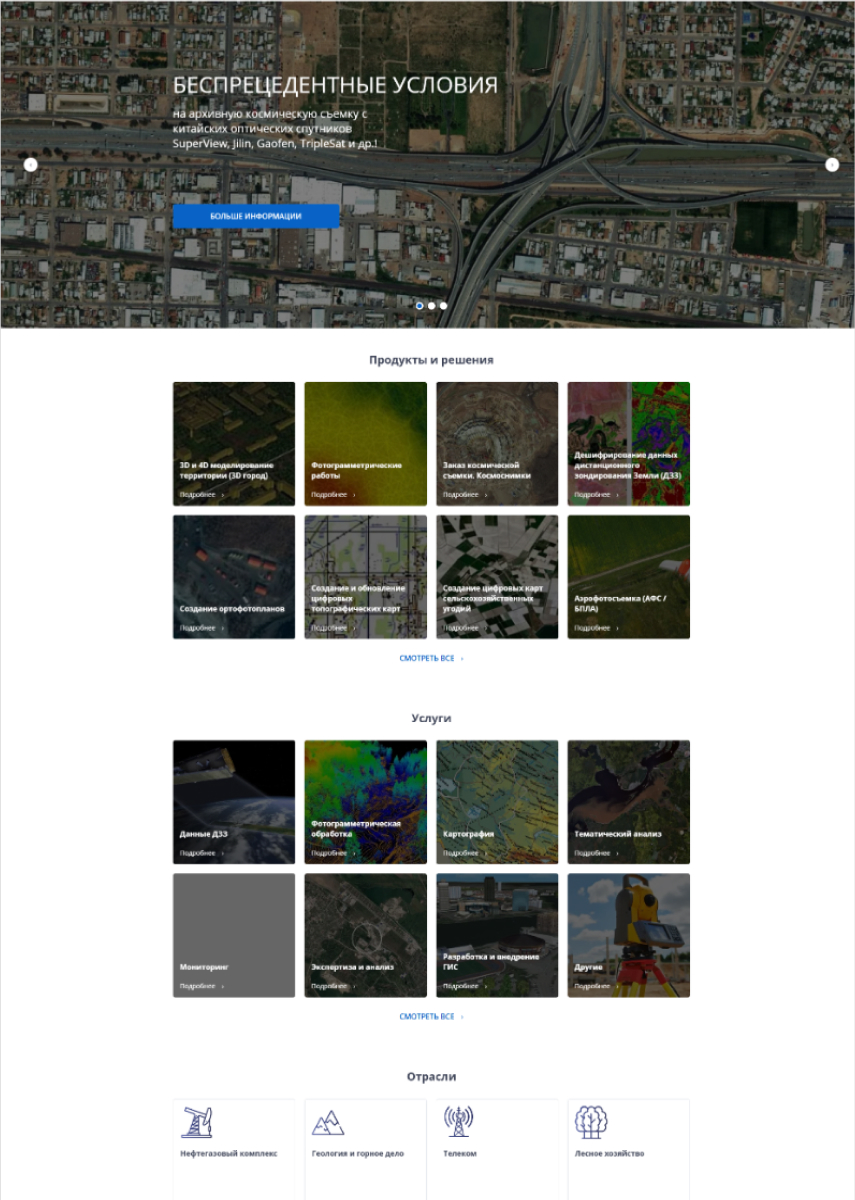
Task: Open Создание ортофотопланов card
Action: coord(234,577)
